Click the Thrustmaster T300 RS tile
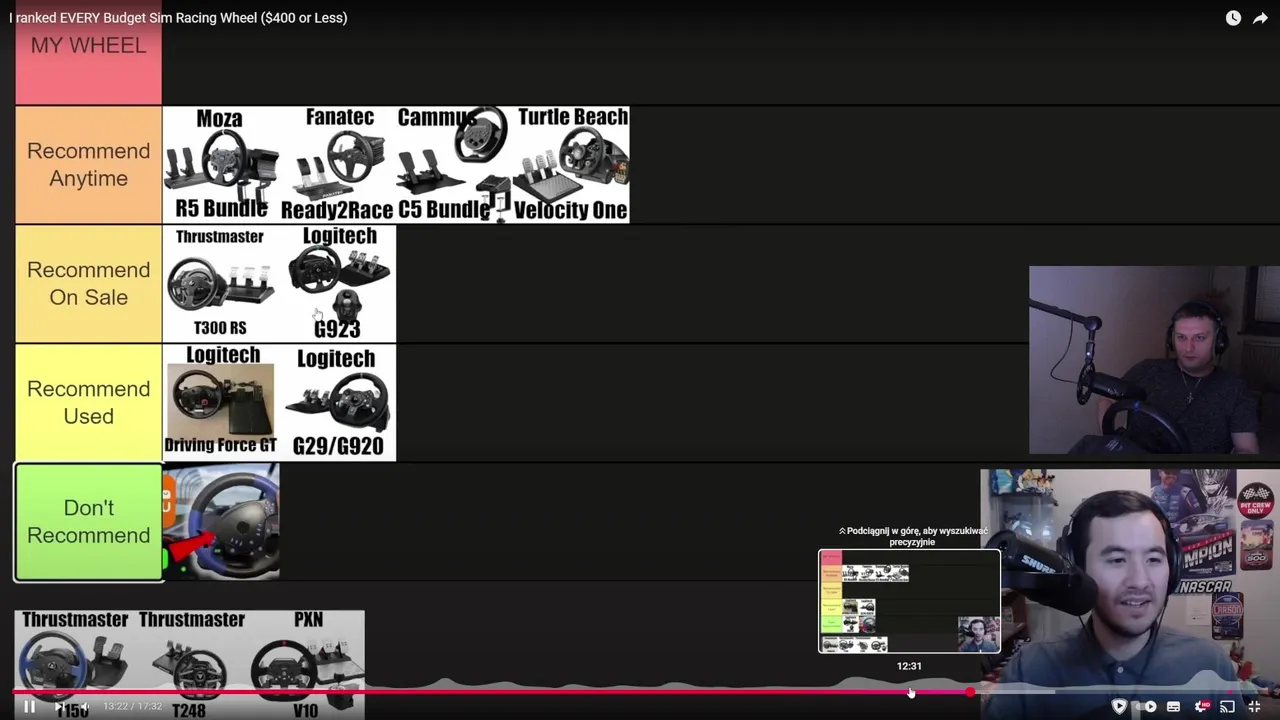Screen dimensions: 1280x720 coord(221,284)
